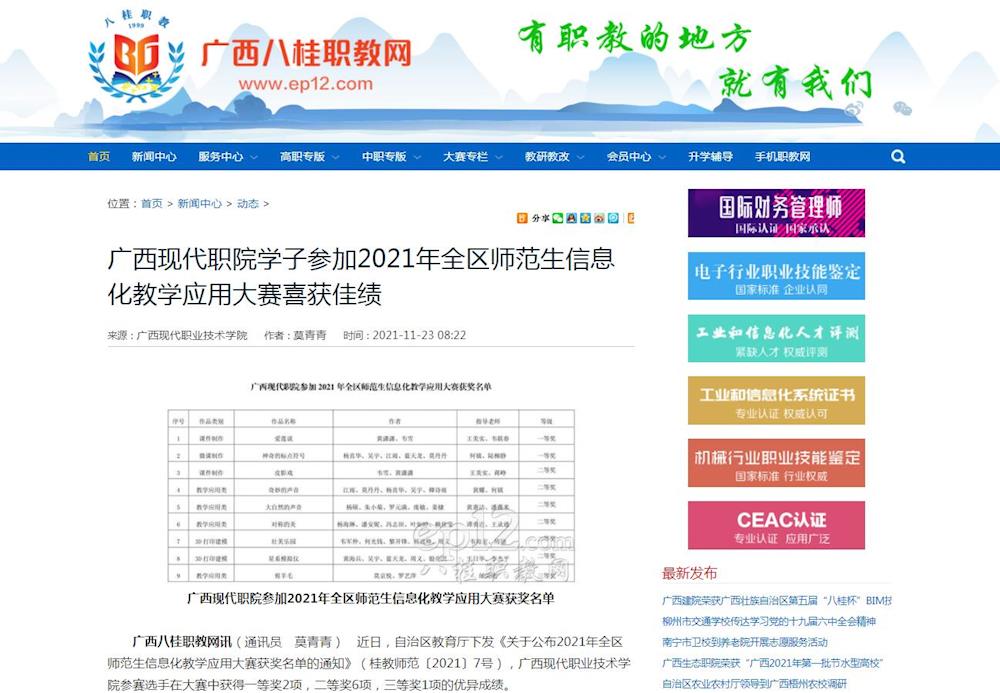Open the 国际财务管理师 banner ad
Image resolution: width=1000 pixels, height=693 pixels.
click(x=776, y=213)
